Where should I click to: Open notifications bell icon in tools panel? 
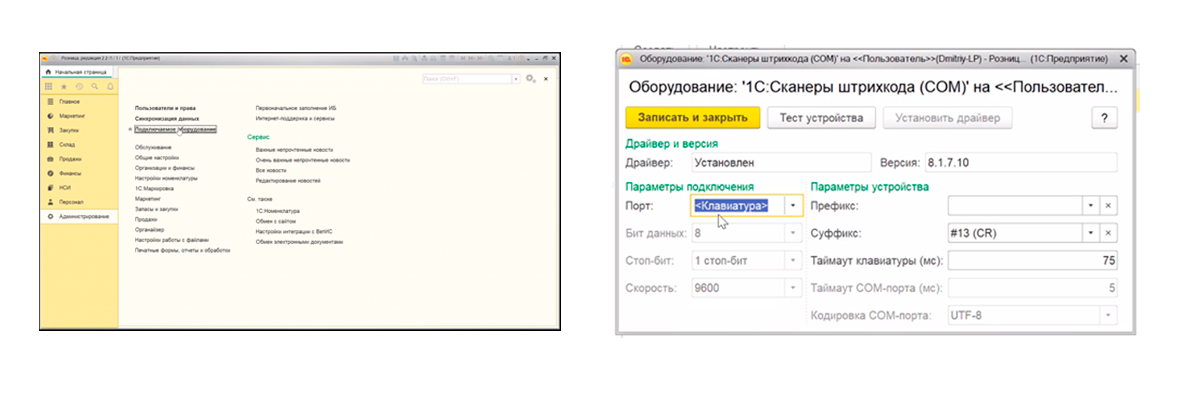pyautogui.click(x=110, y=87)
